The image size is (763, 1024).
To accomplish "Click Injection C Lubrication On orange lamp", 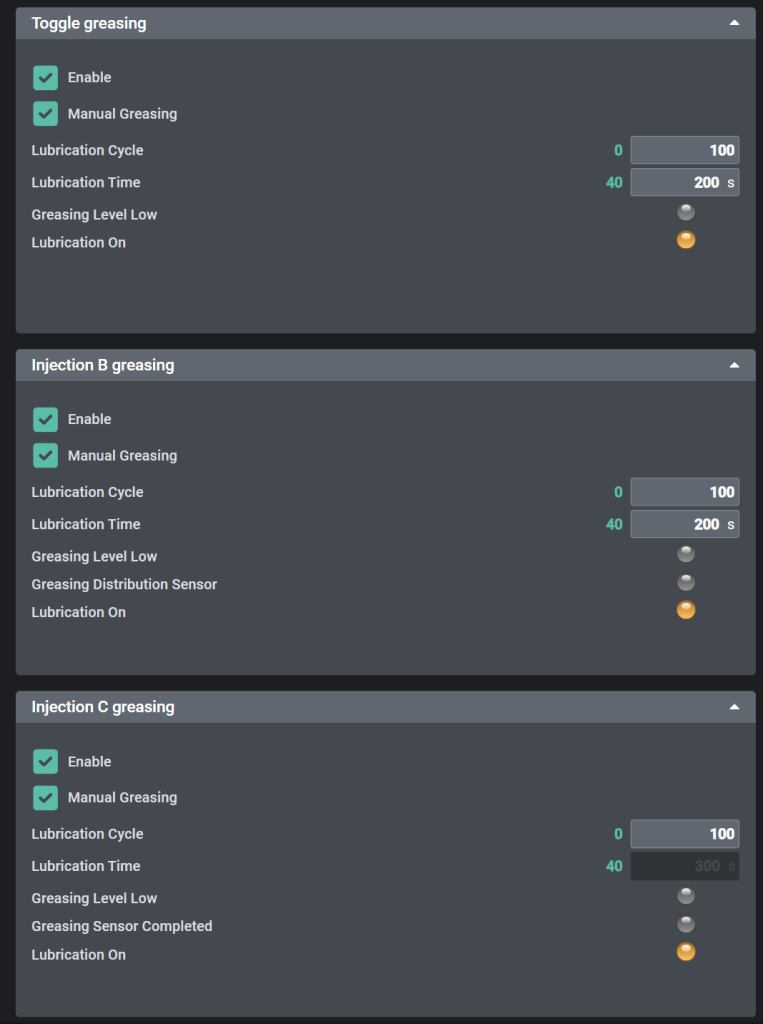I will [x=686, y=952].
